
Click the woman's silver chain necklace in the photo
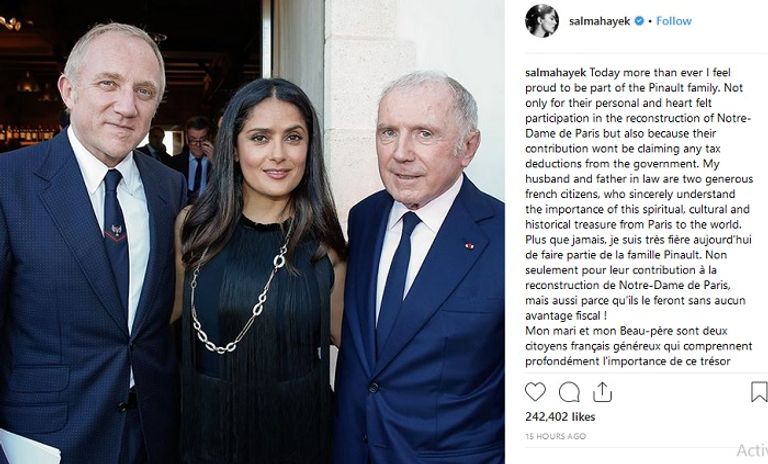(240, 292)
